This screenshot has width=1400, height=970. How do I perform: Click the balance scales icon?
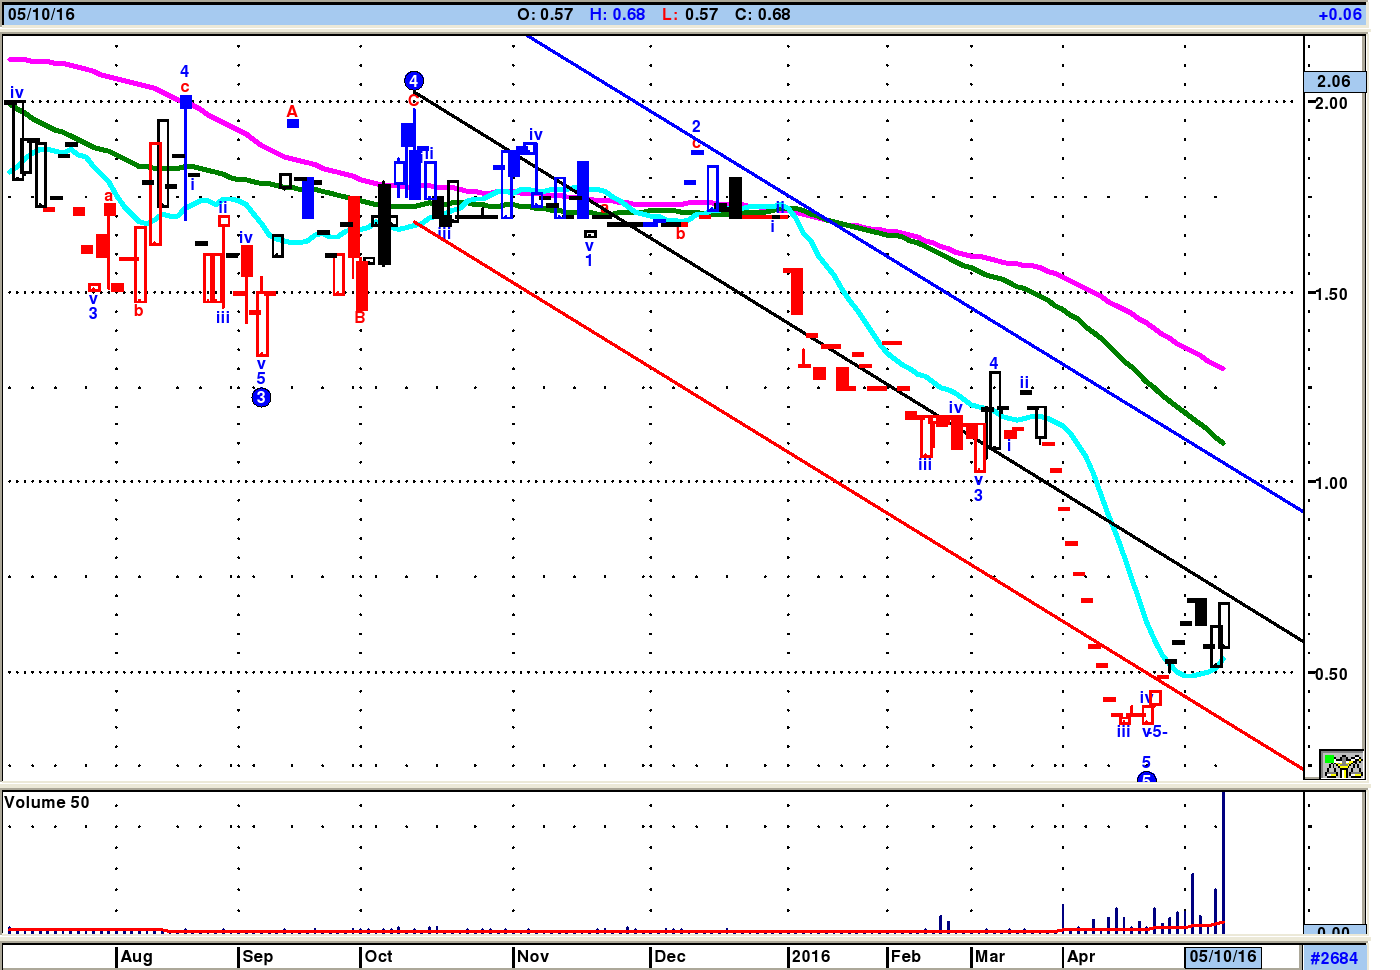(1341, 765)
